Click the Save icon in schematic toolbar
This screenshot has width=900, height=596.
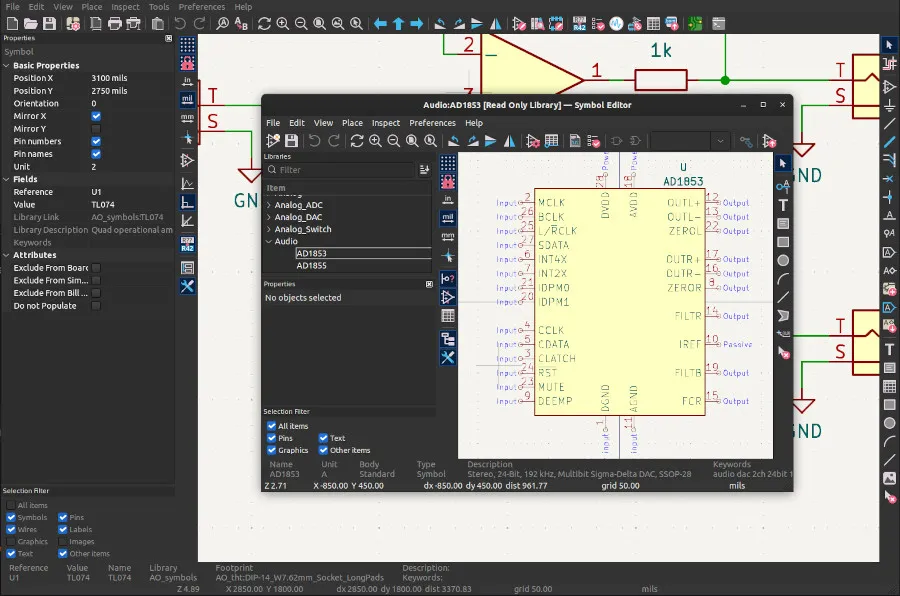pyautogui.click(x=51, y=23)
